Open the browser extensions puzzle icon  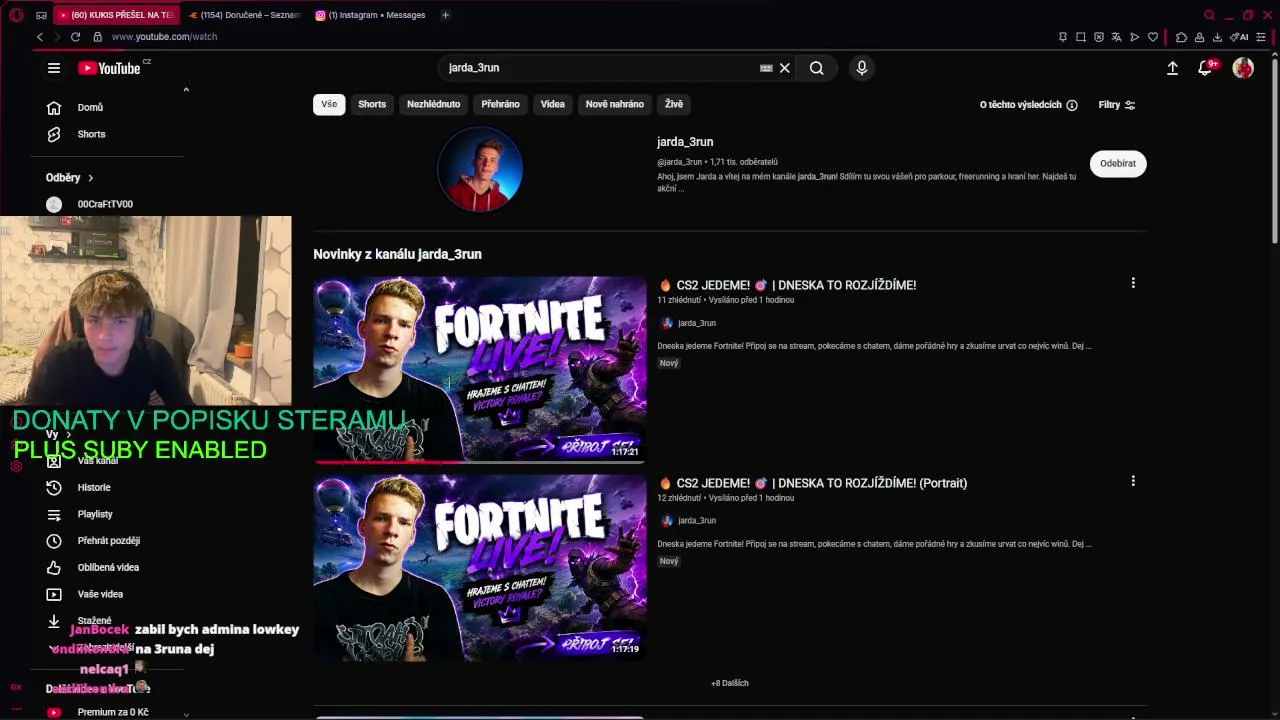[x=1181, y=37]
